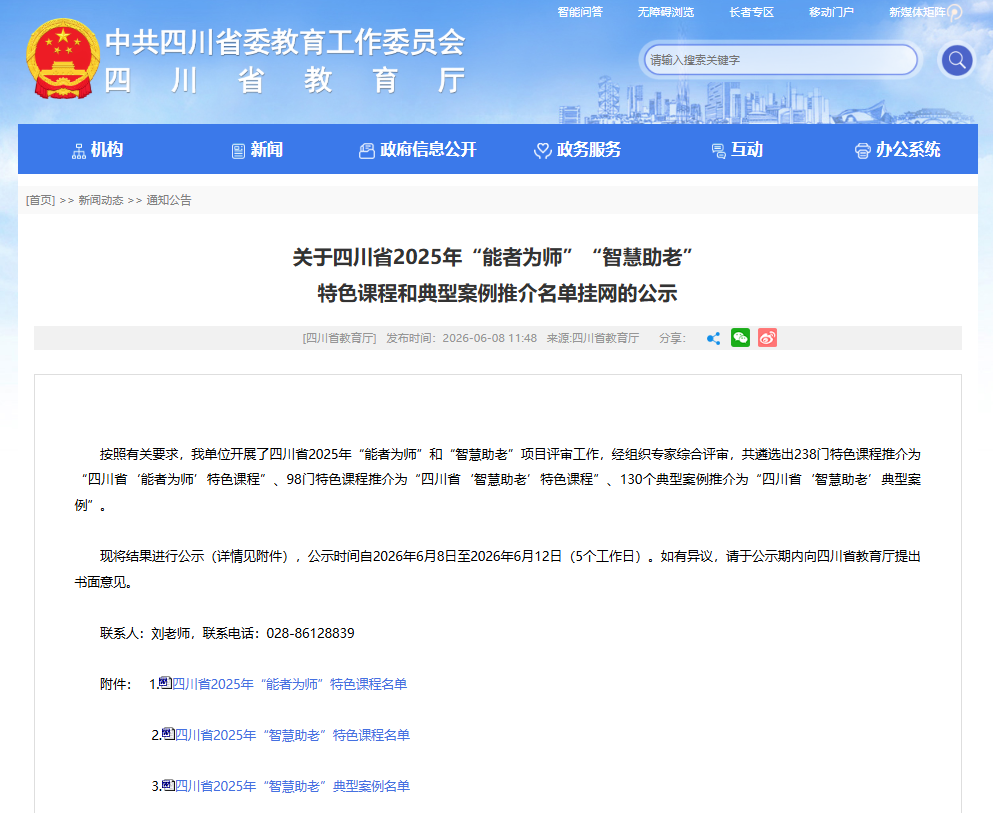Open the 智能问答 link
Image resolution: width=993 pixels, height=813 pixels.
click(x=580, y=12)
